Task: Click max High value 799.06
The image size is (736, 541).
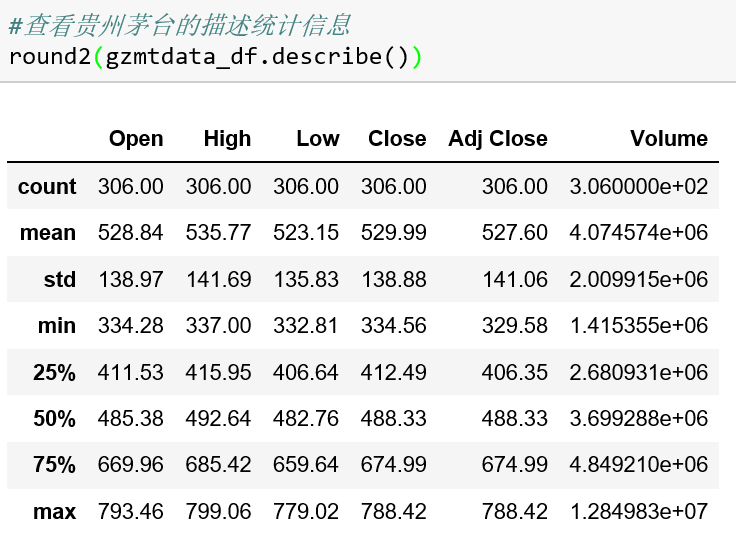Action: 218,511
